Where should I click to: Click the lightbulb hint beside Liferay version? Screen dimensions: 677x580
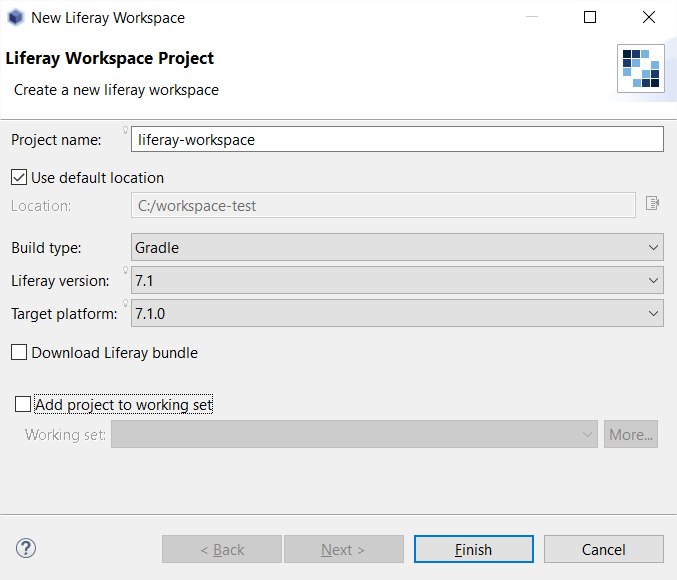pos(125,270)
